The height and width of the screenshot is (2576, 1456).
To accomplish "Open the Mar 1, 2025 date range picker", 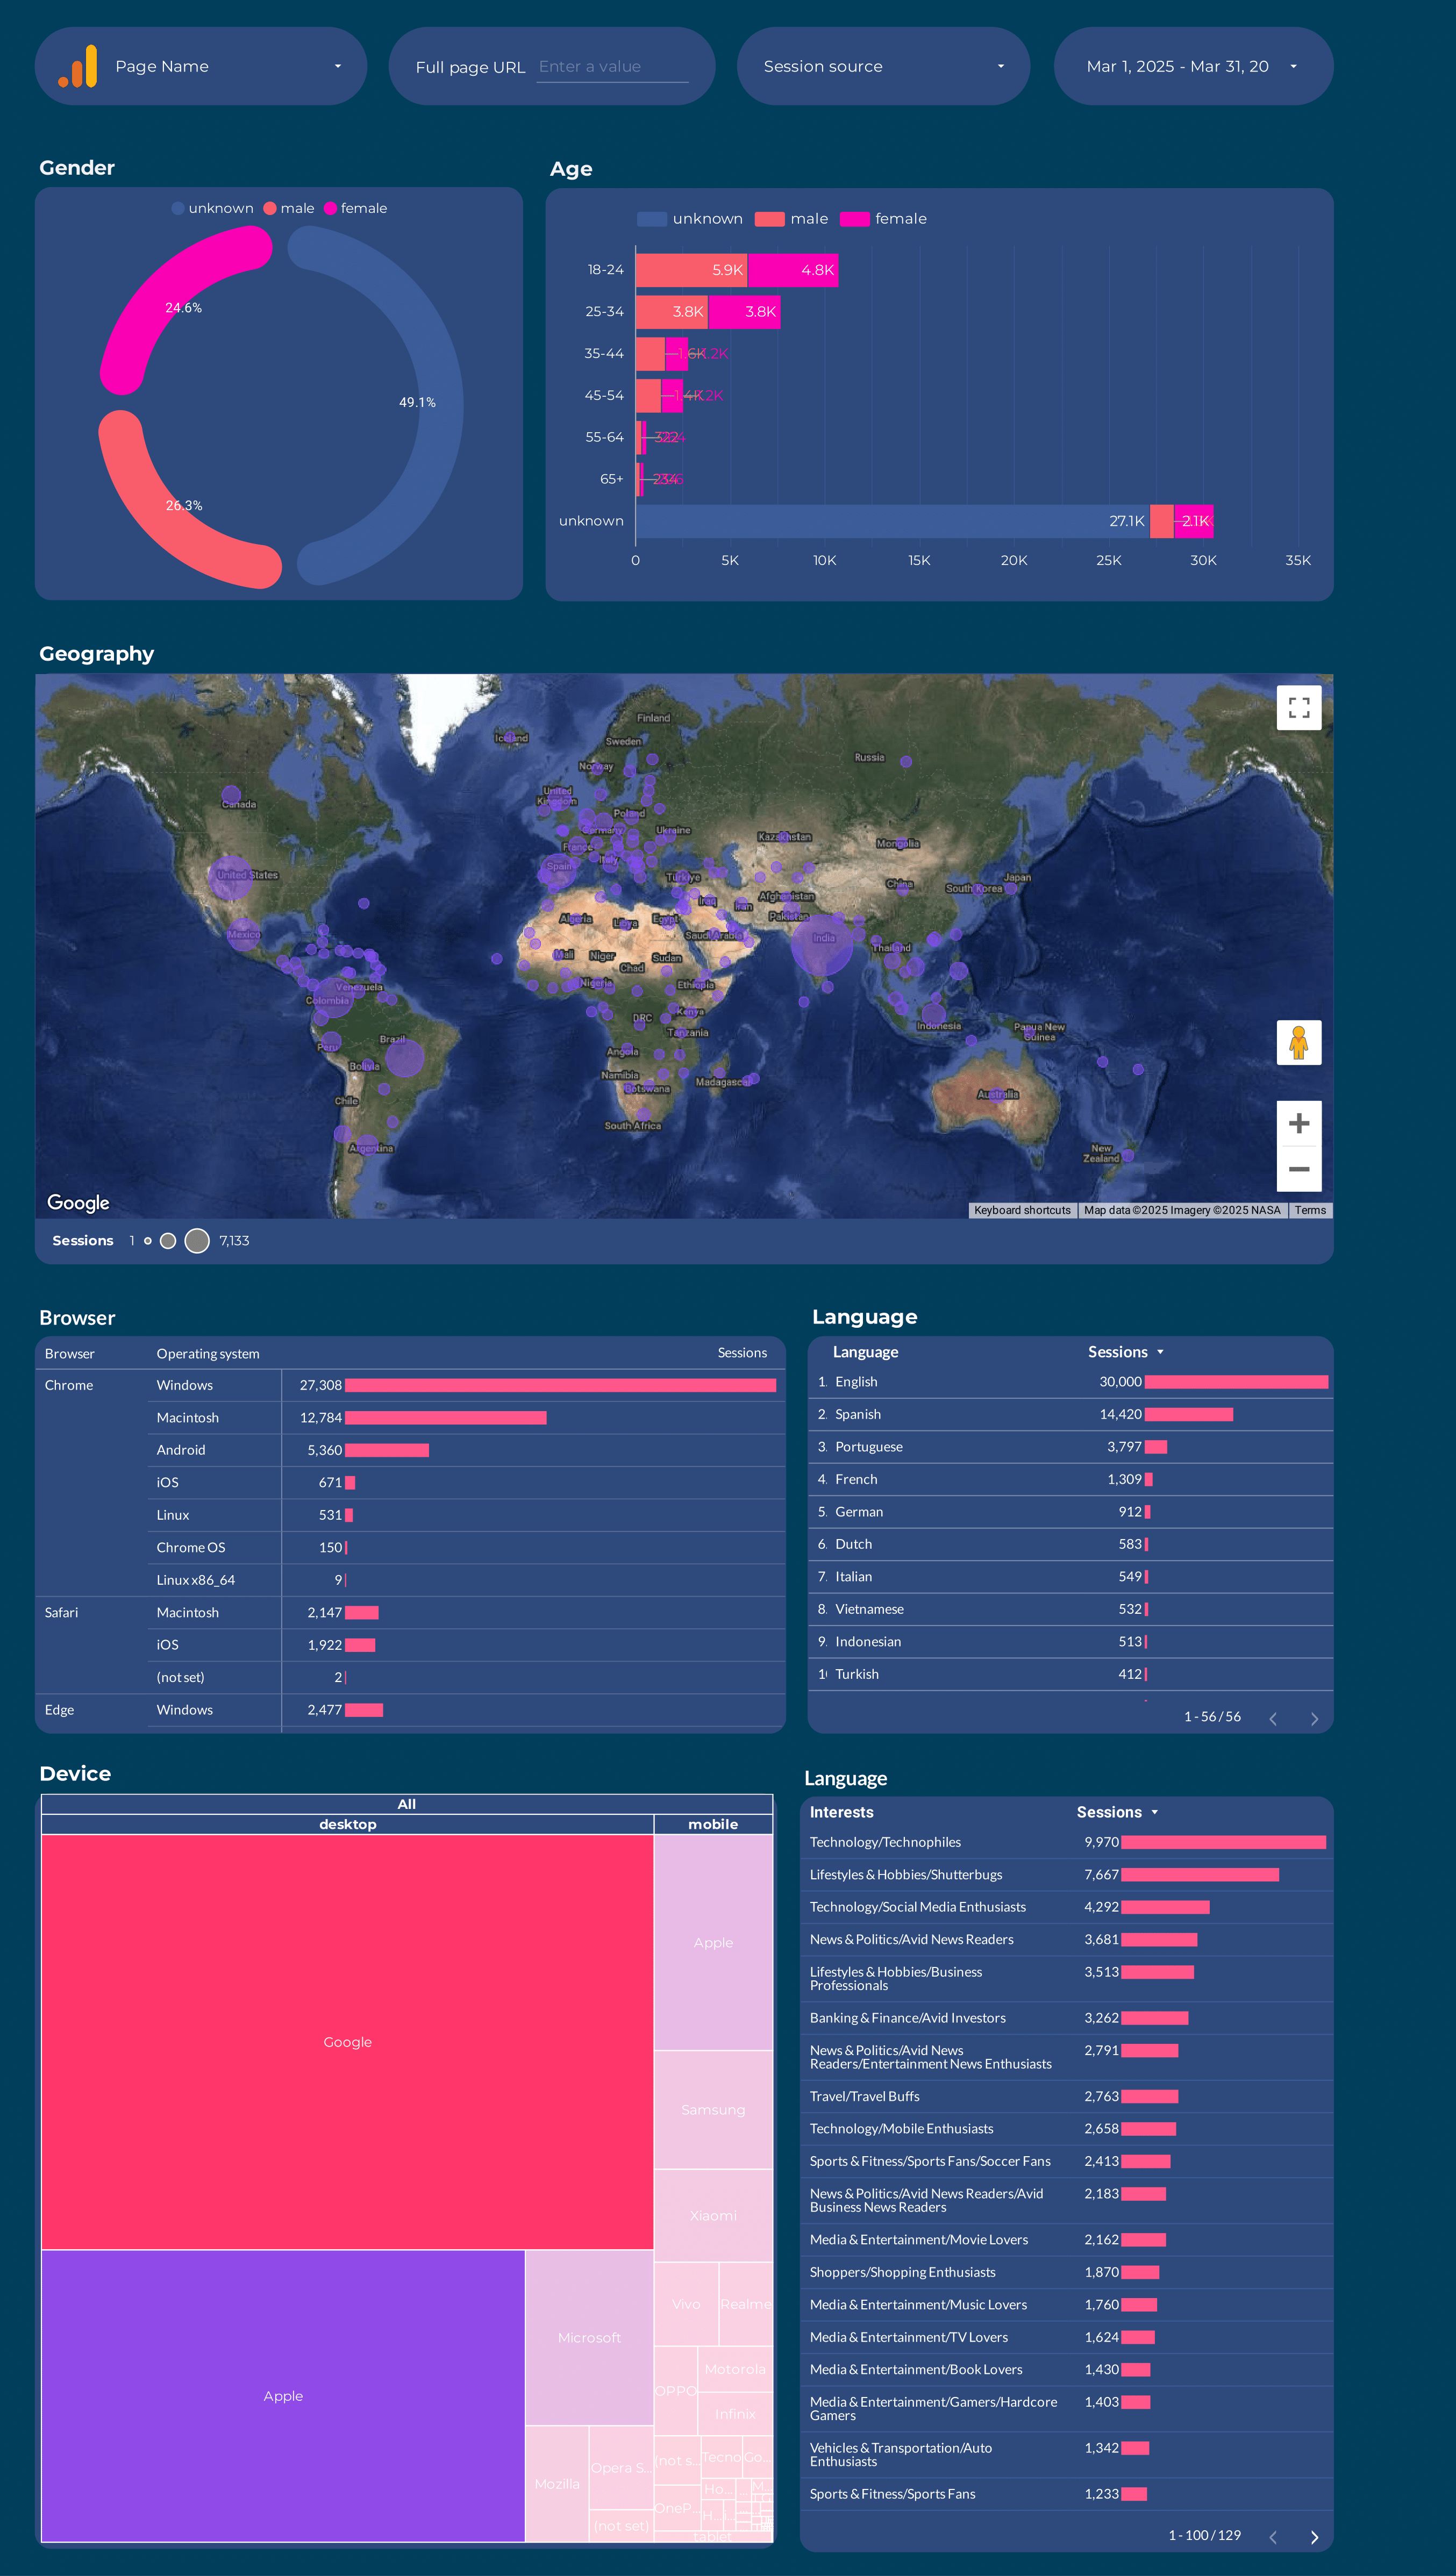I will coord(1193,66).
